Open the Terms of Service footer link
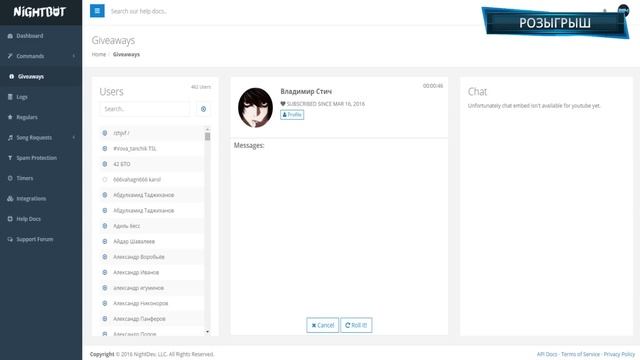The image size is (640, 360). tap(580, 354)
